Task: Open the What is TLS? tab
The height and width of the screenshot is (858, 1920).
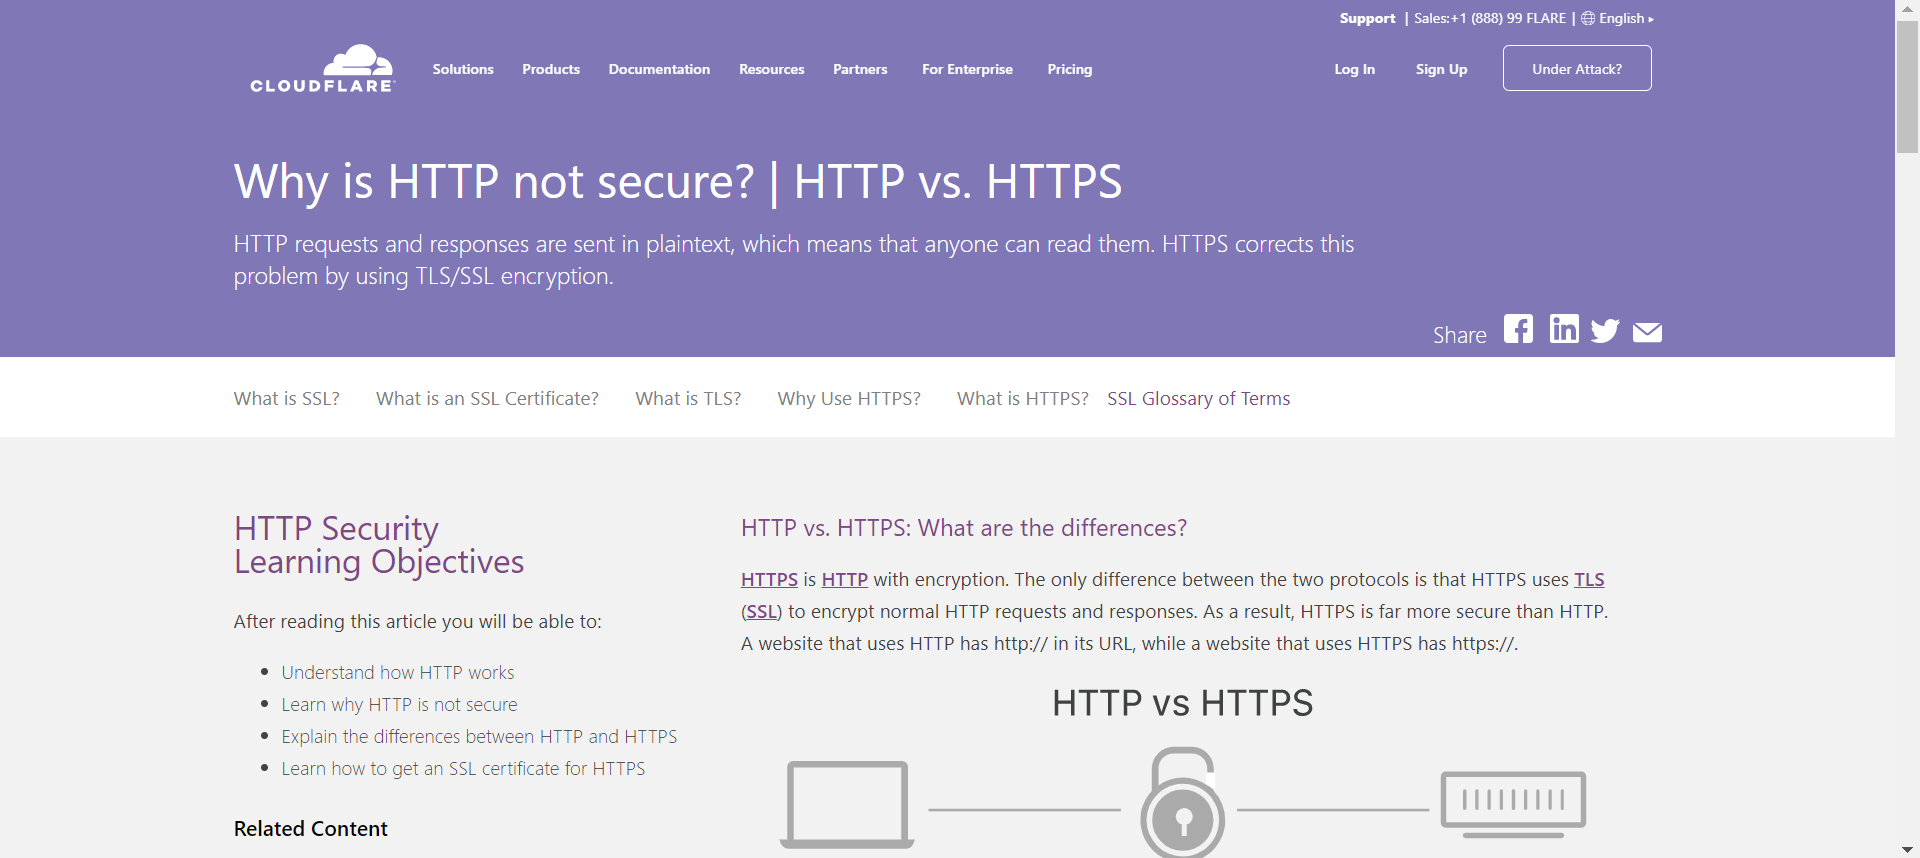Action: (x=688, y=398)
